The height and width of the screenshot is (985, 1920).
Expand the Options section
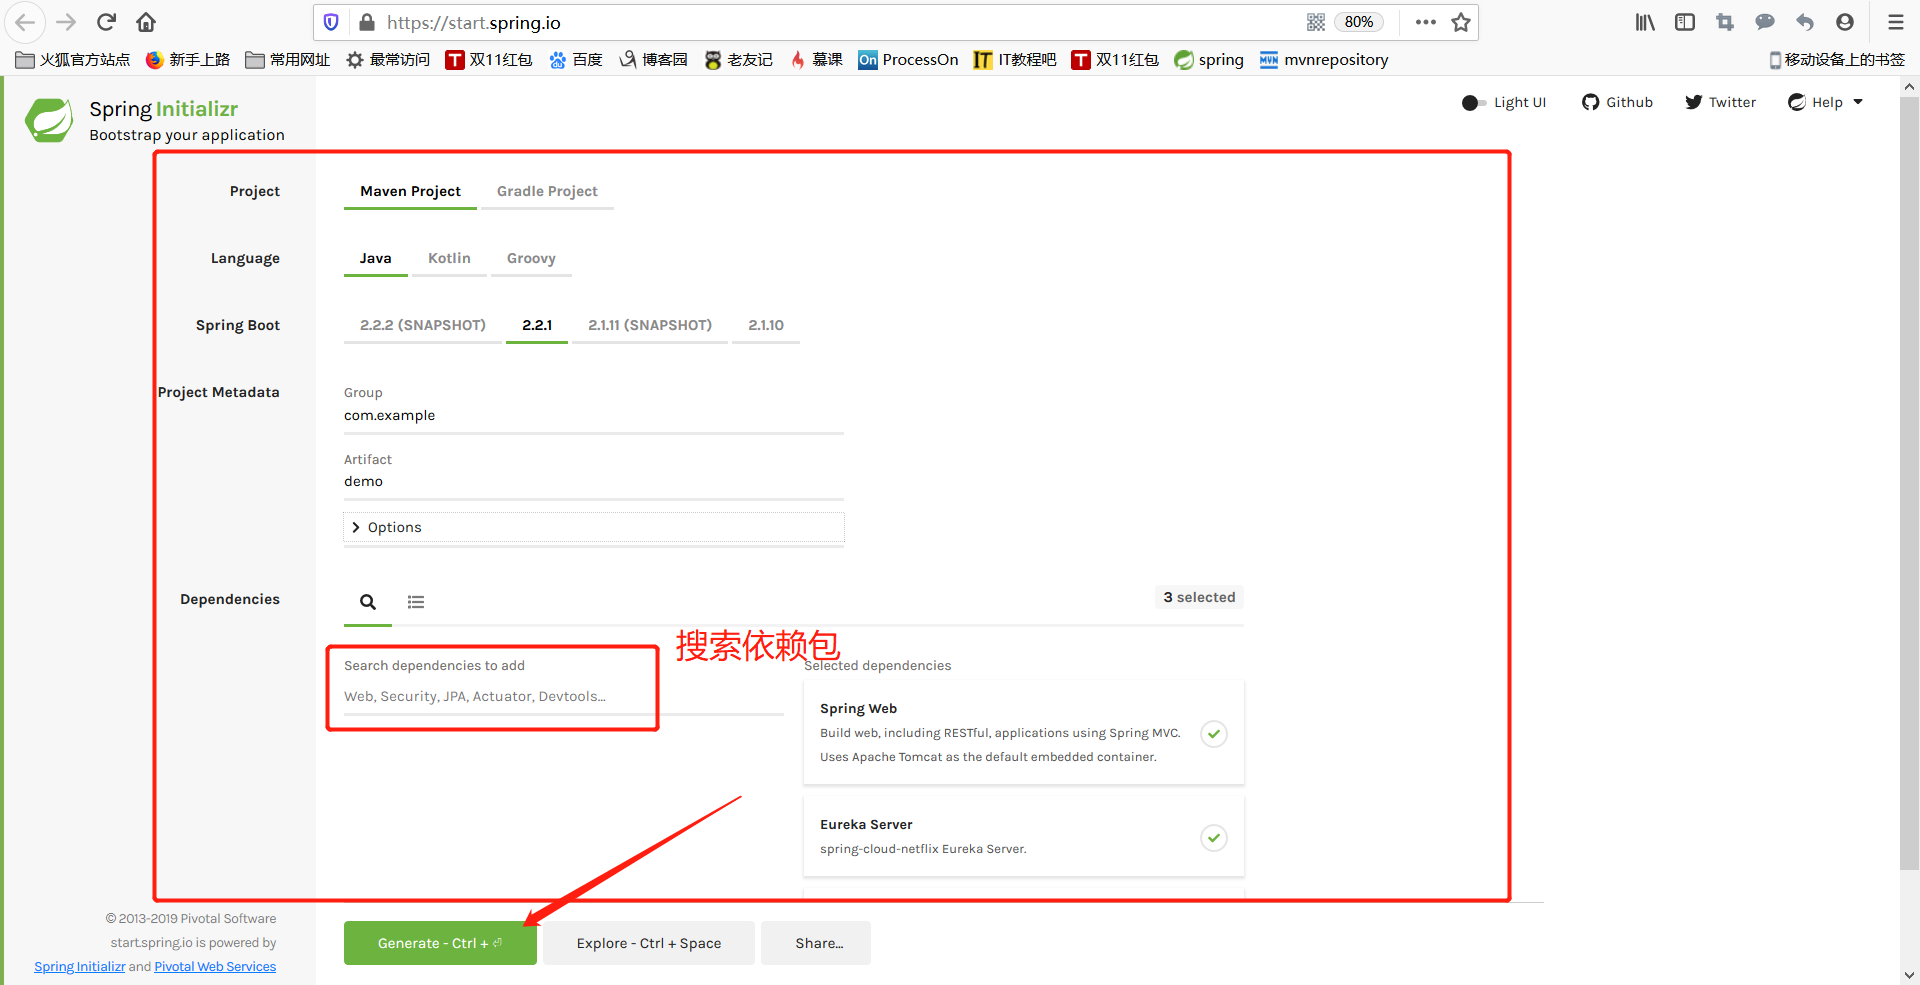[594, 527]
